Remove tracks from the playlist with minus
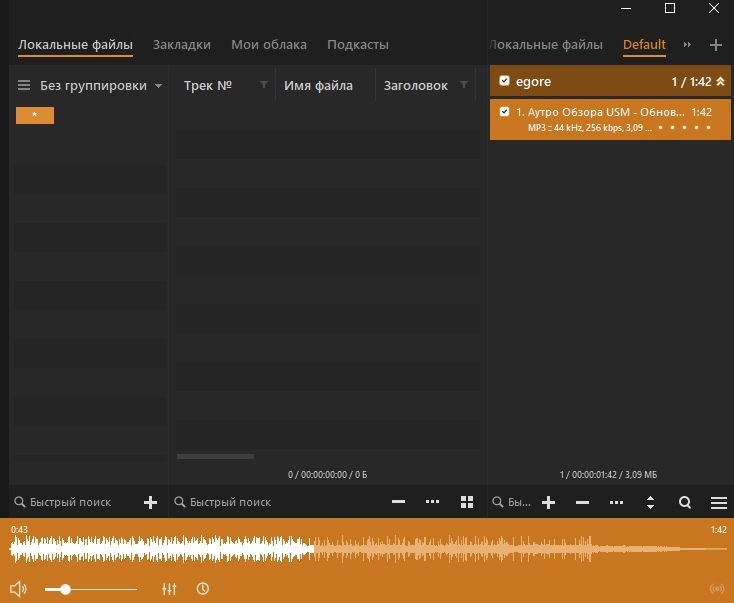 click(582, 502)
